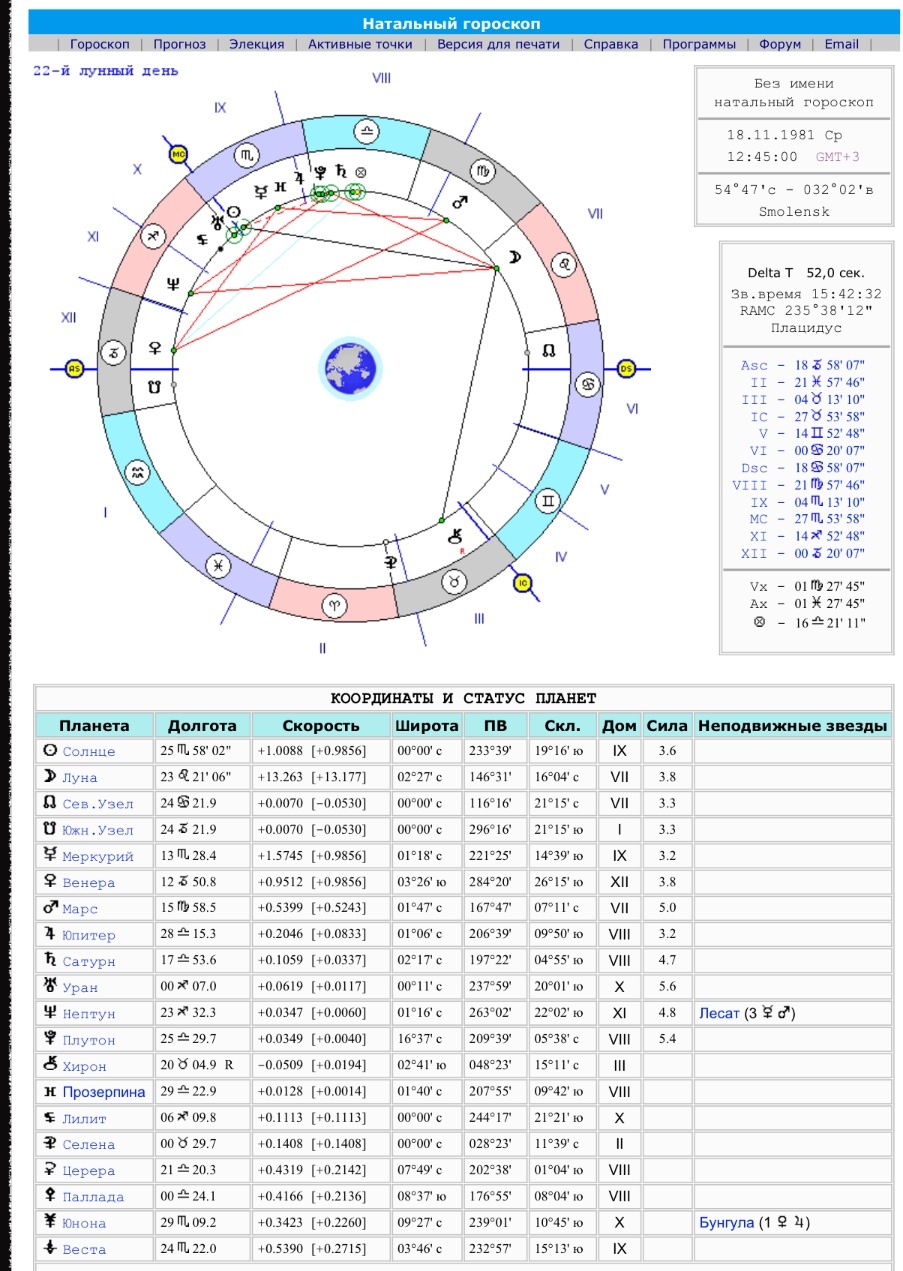The image size is (903, 1271).
Task: Open the Прогноз menu item
Action: [180, 44]
